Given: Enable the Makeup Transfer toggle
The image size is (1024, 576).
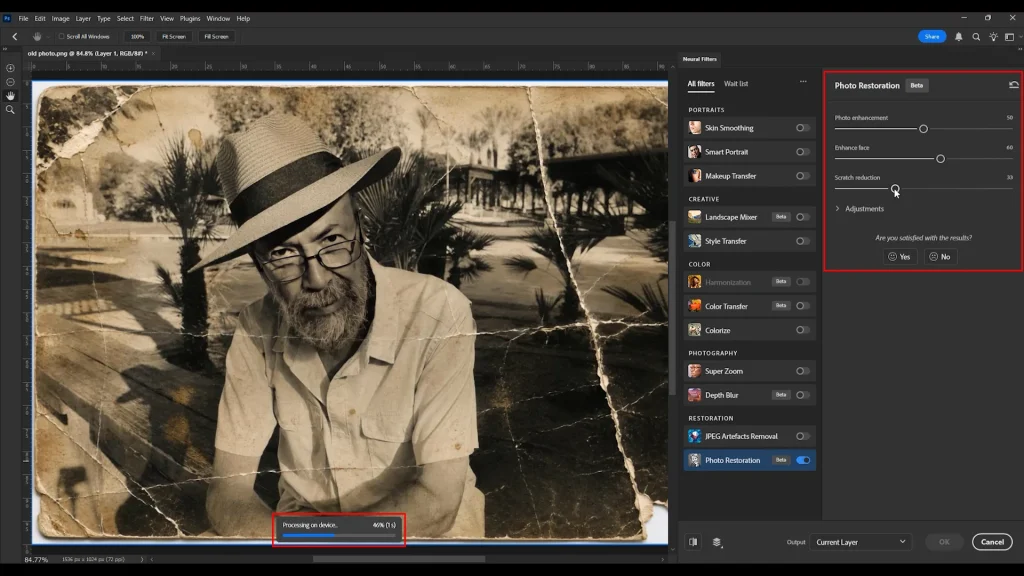Looking at the screenshot, I should 803,176.
